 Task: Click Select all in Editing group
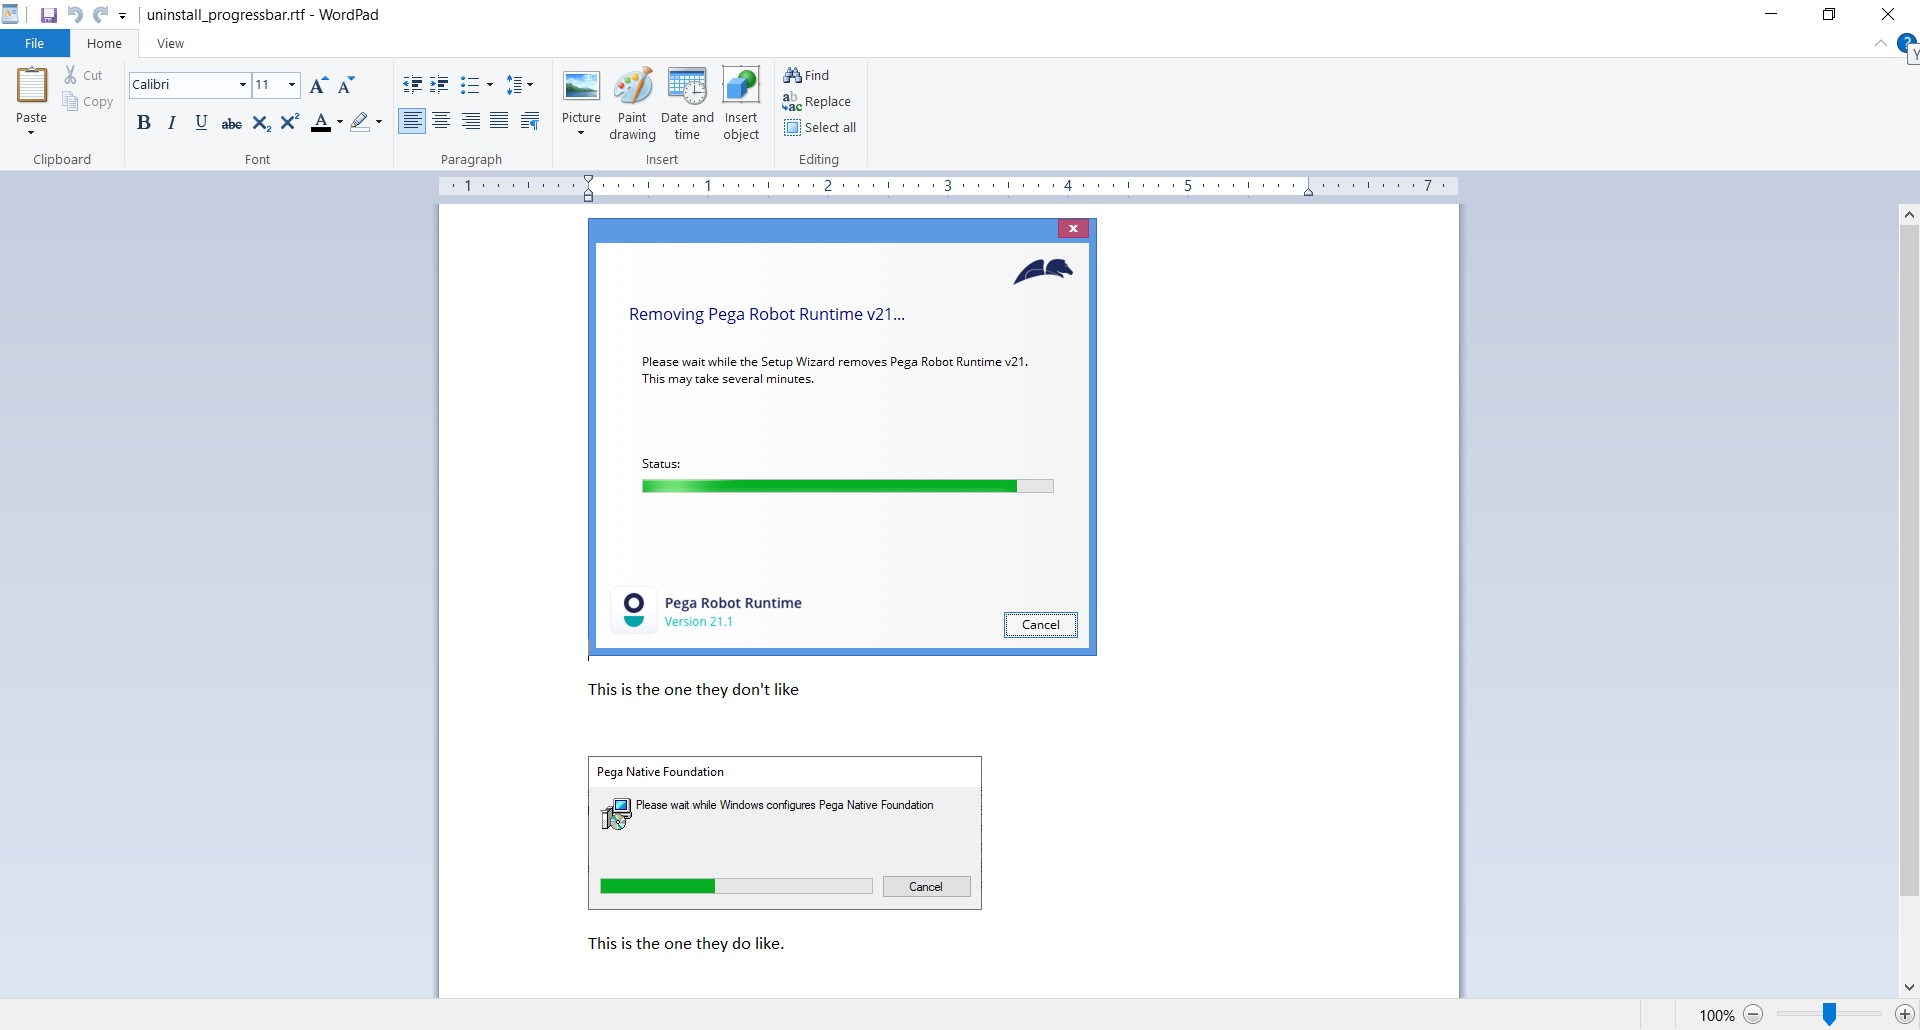[x=820, y=127]
